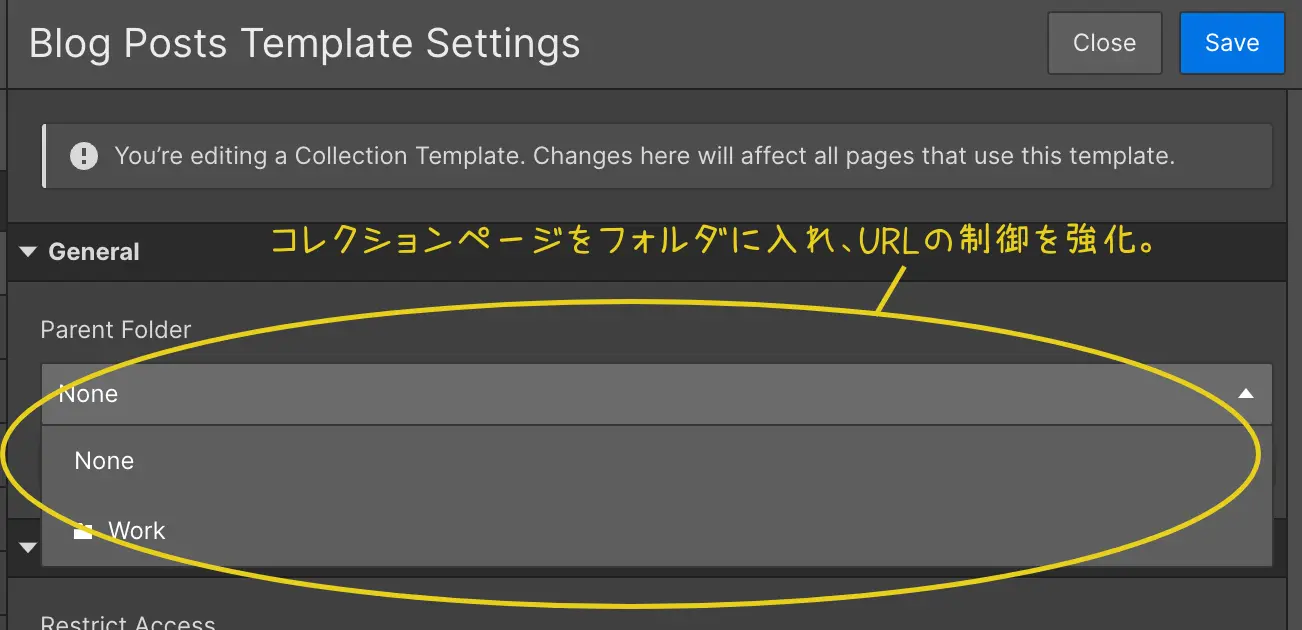Click the Parent Folder dropdown arrow
This screenshot has height=630, width=1302.
pos(1246,394)
